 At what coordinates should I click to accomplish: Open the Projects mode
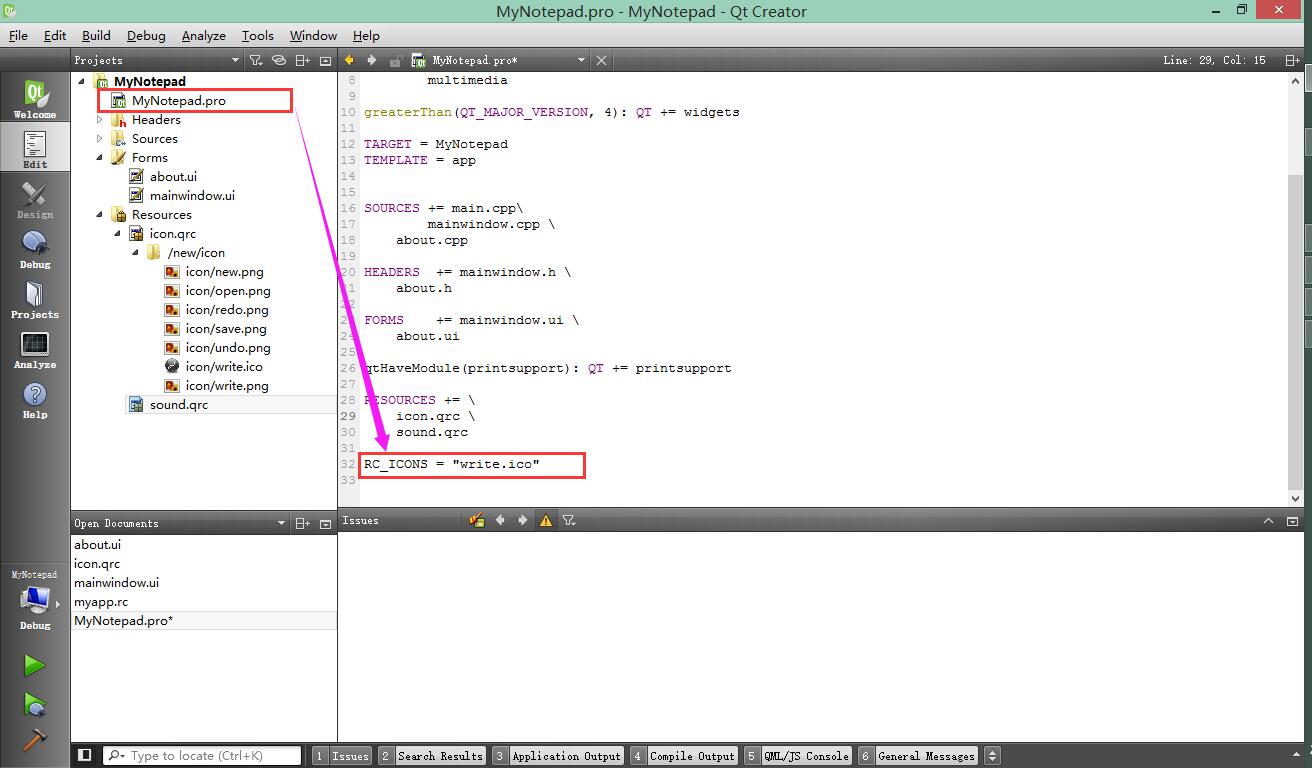35,299
